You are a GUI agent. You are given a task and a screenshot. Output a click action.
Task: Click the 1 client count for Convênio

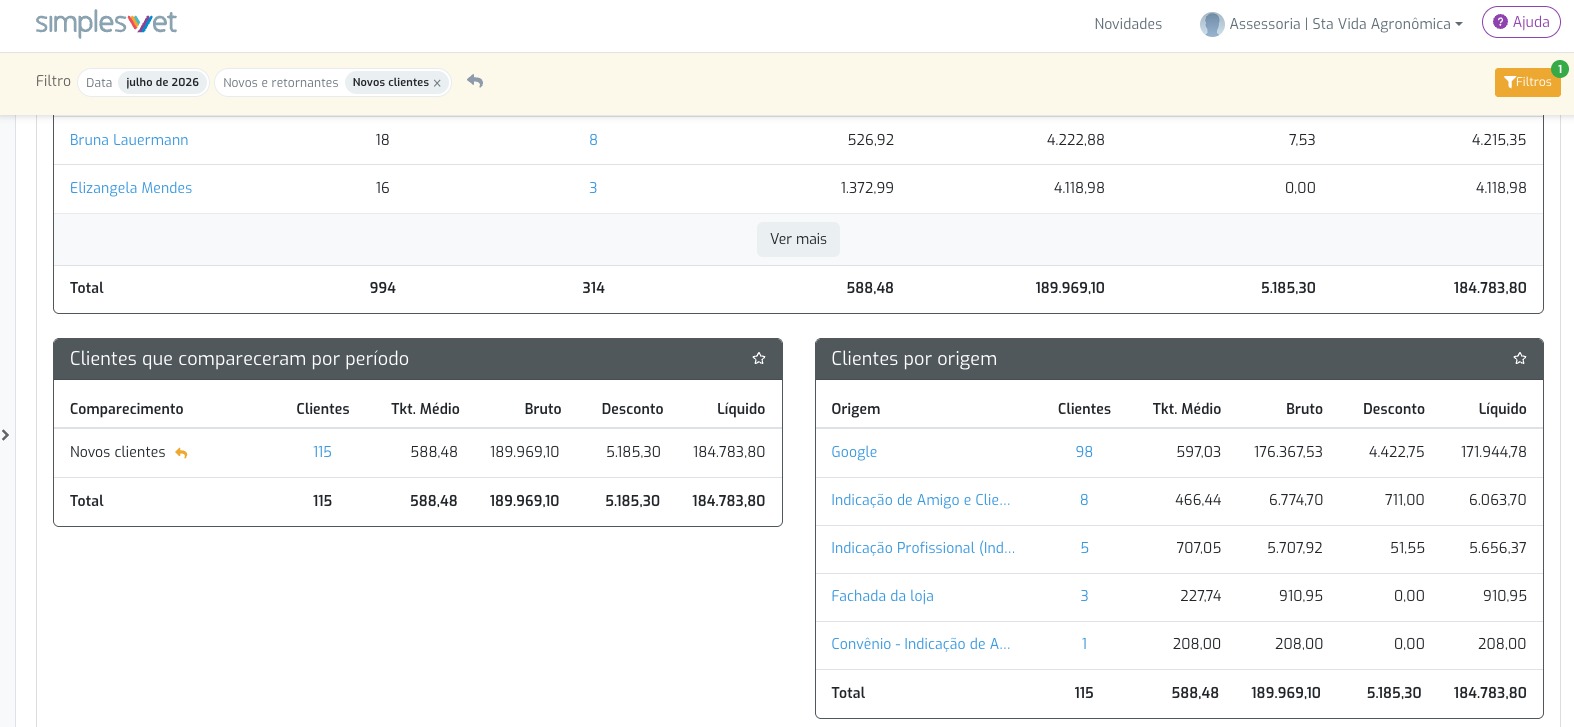(x=1084, y=644)
